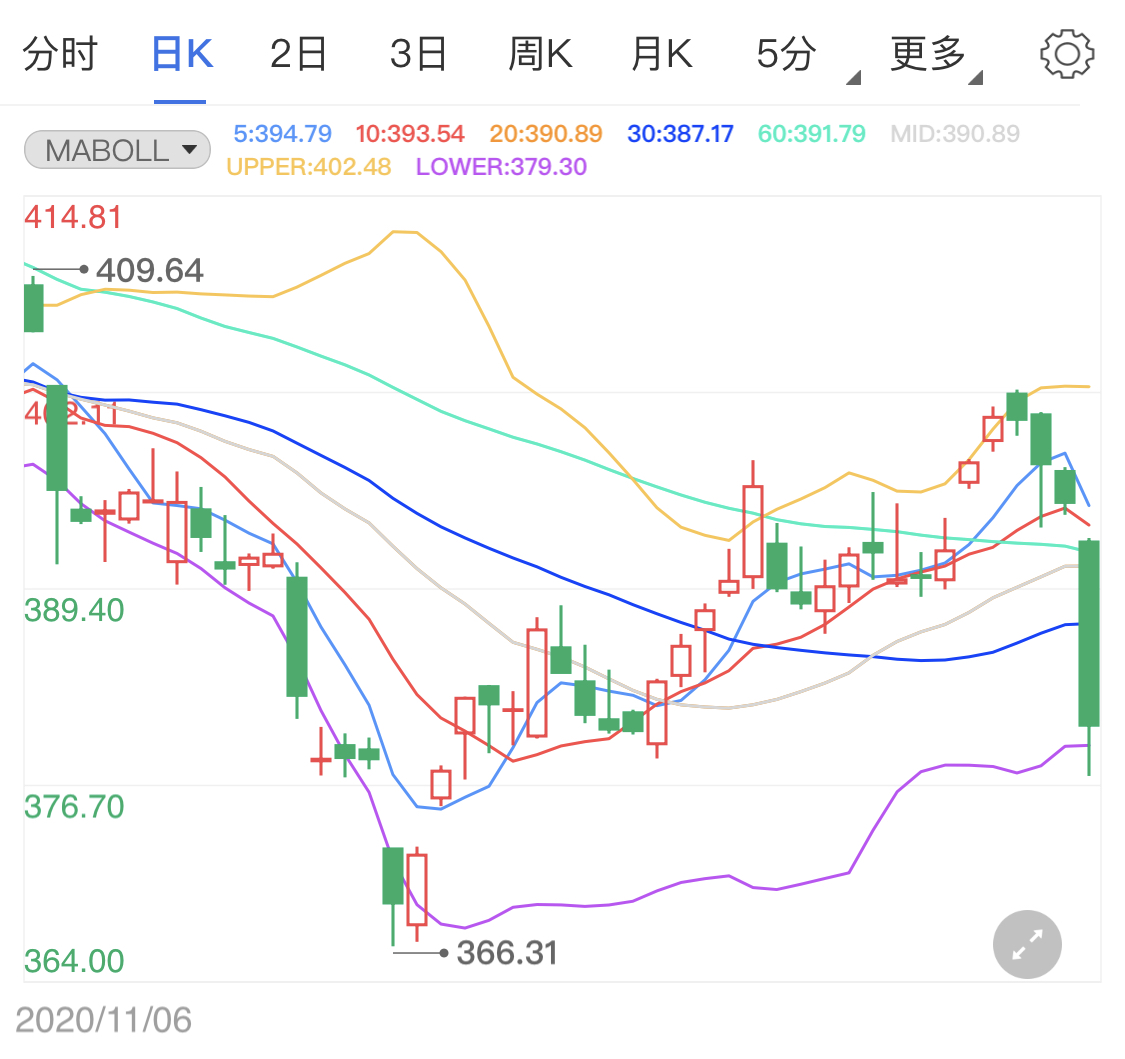Click the 60:391.79 moving average value
This screenshot has width=1125, height=1059.
point(812,133)
